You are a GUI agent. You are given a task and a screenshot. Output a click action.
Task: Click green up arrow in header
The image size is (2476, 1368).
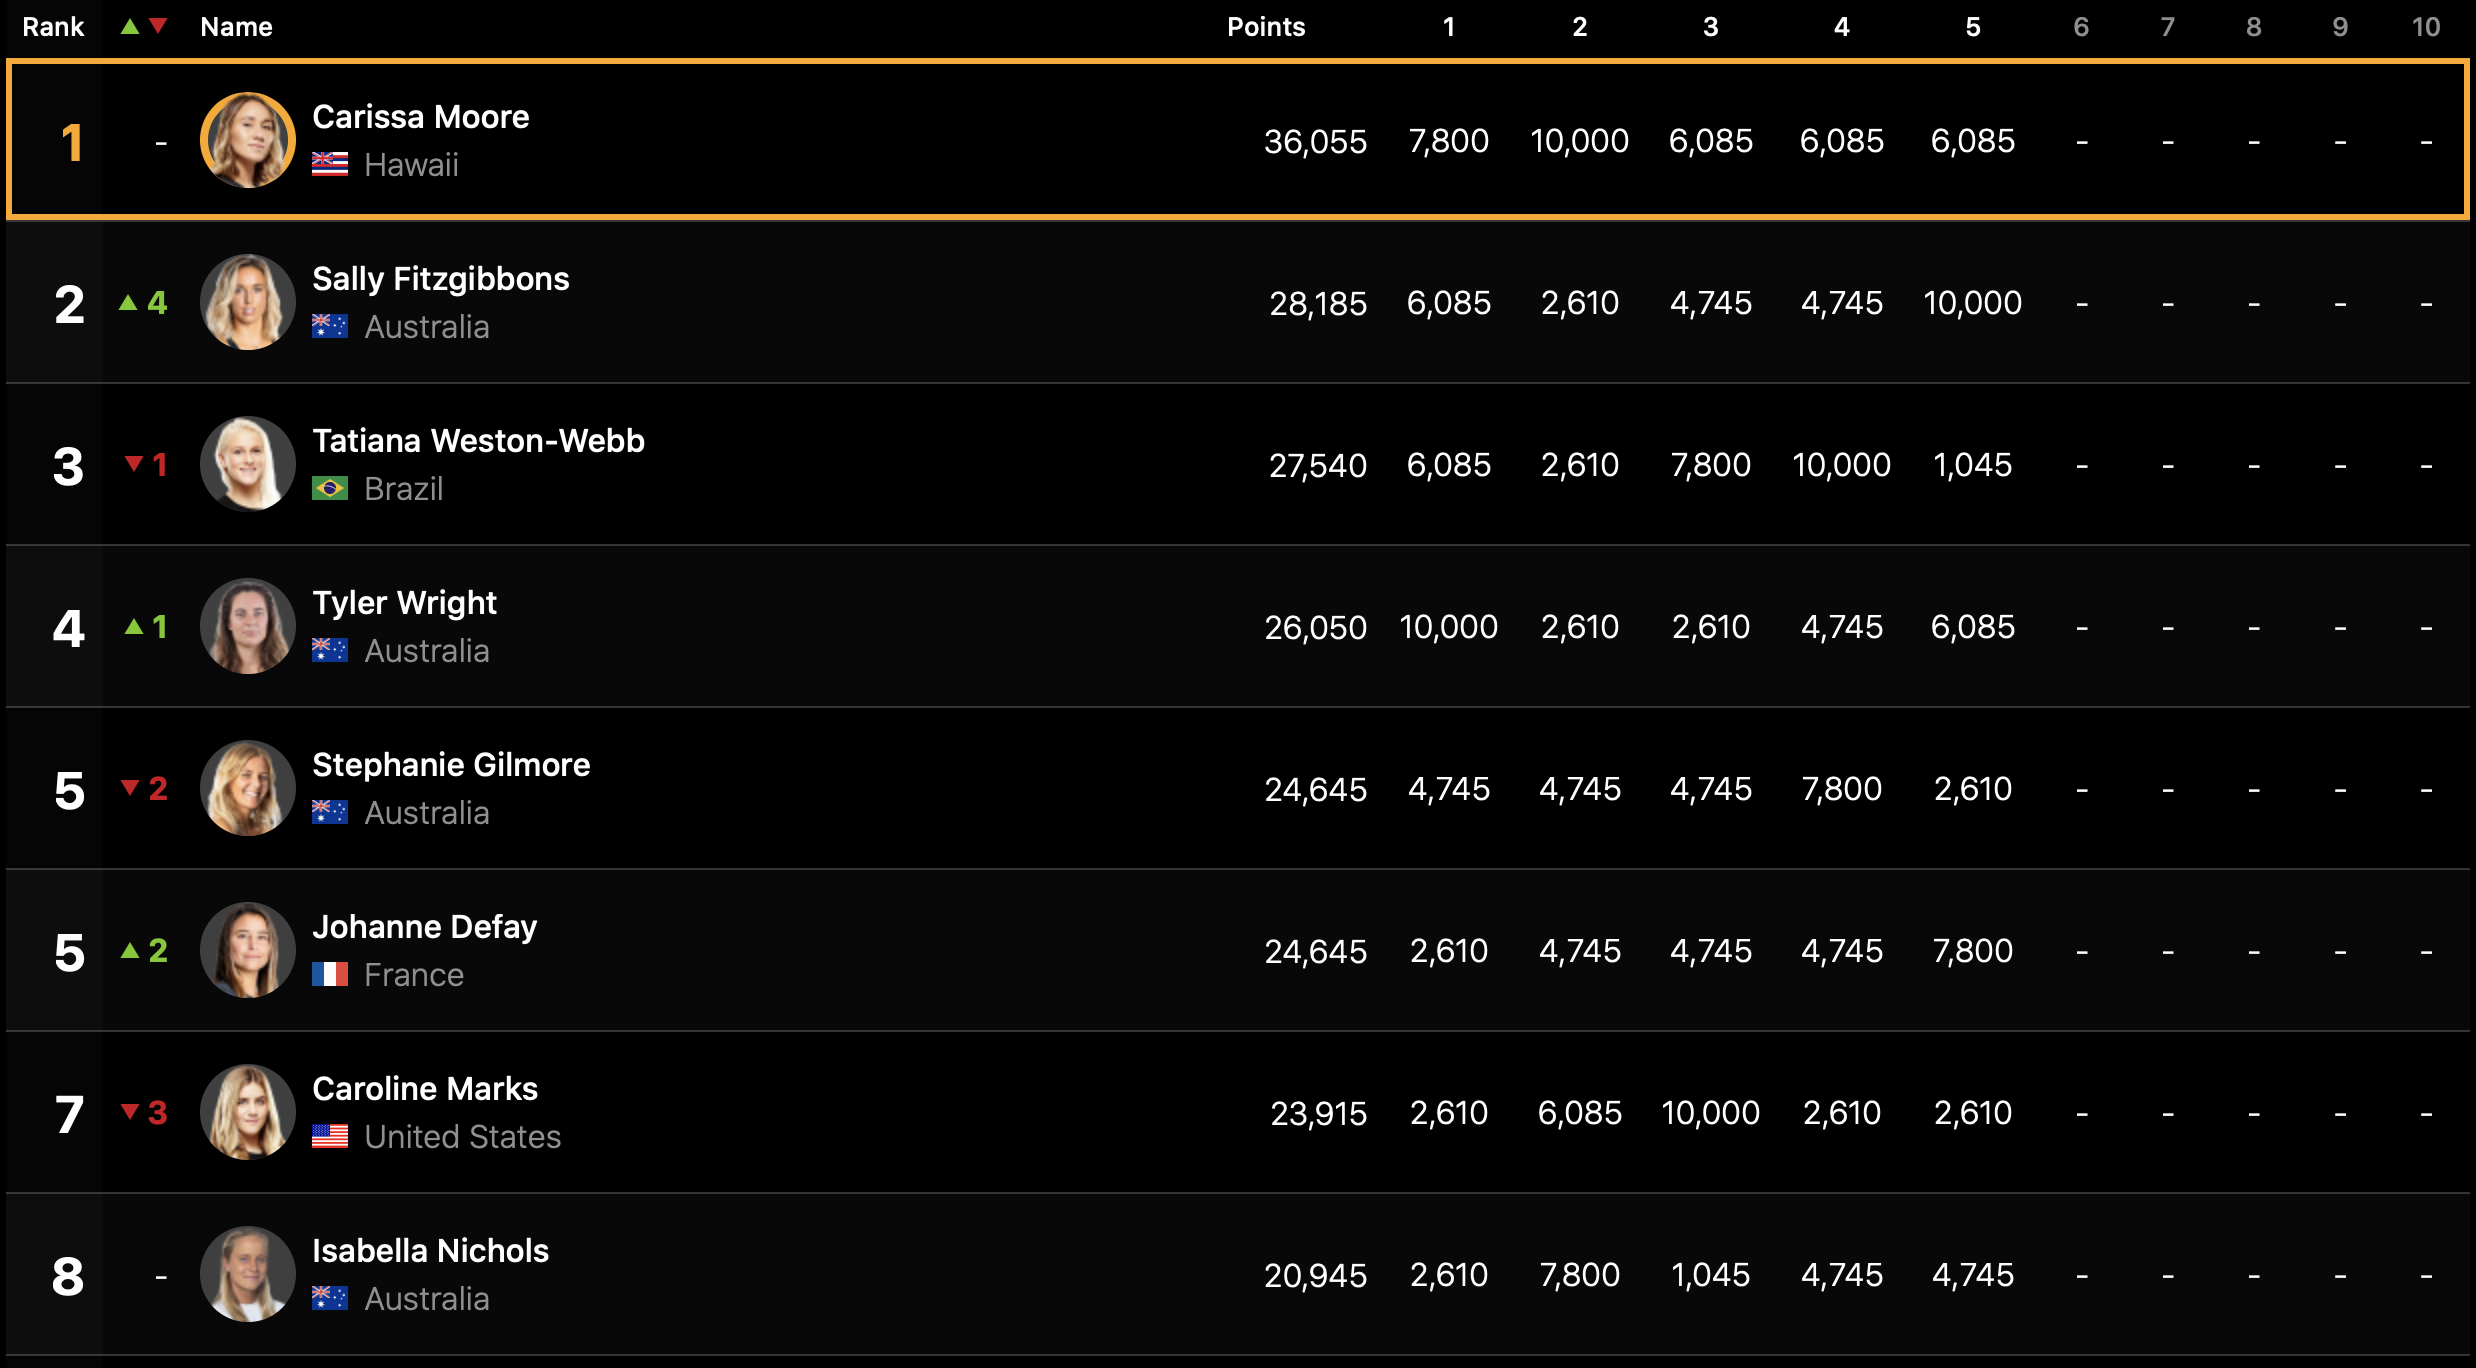click(x=130, y=27)
